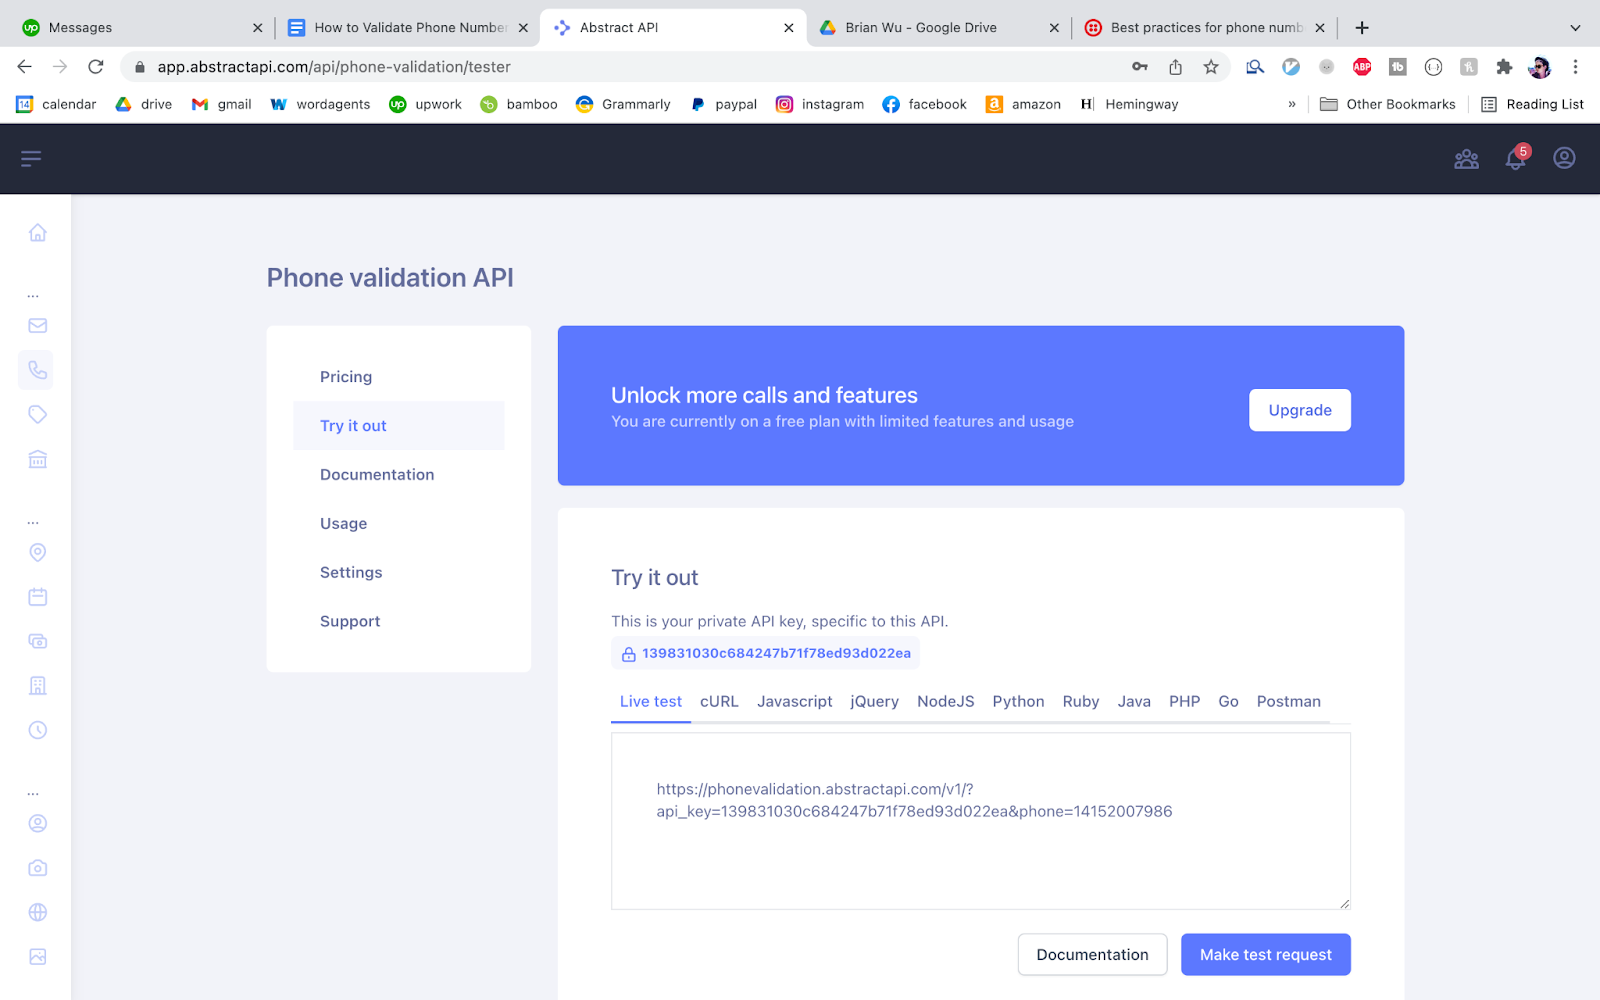
Task: Expand hidden bookmarks with the » chevron
Action: click(1292, 104)
